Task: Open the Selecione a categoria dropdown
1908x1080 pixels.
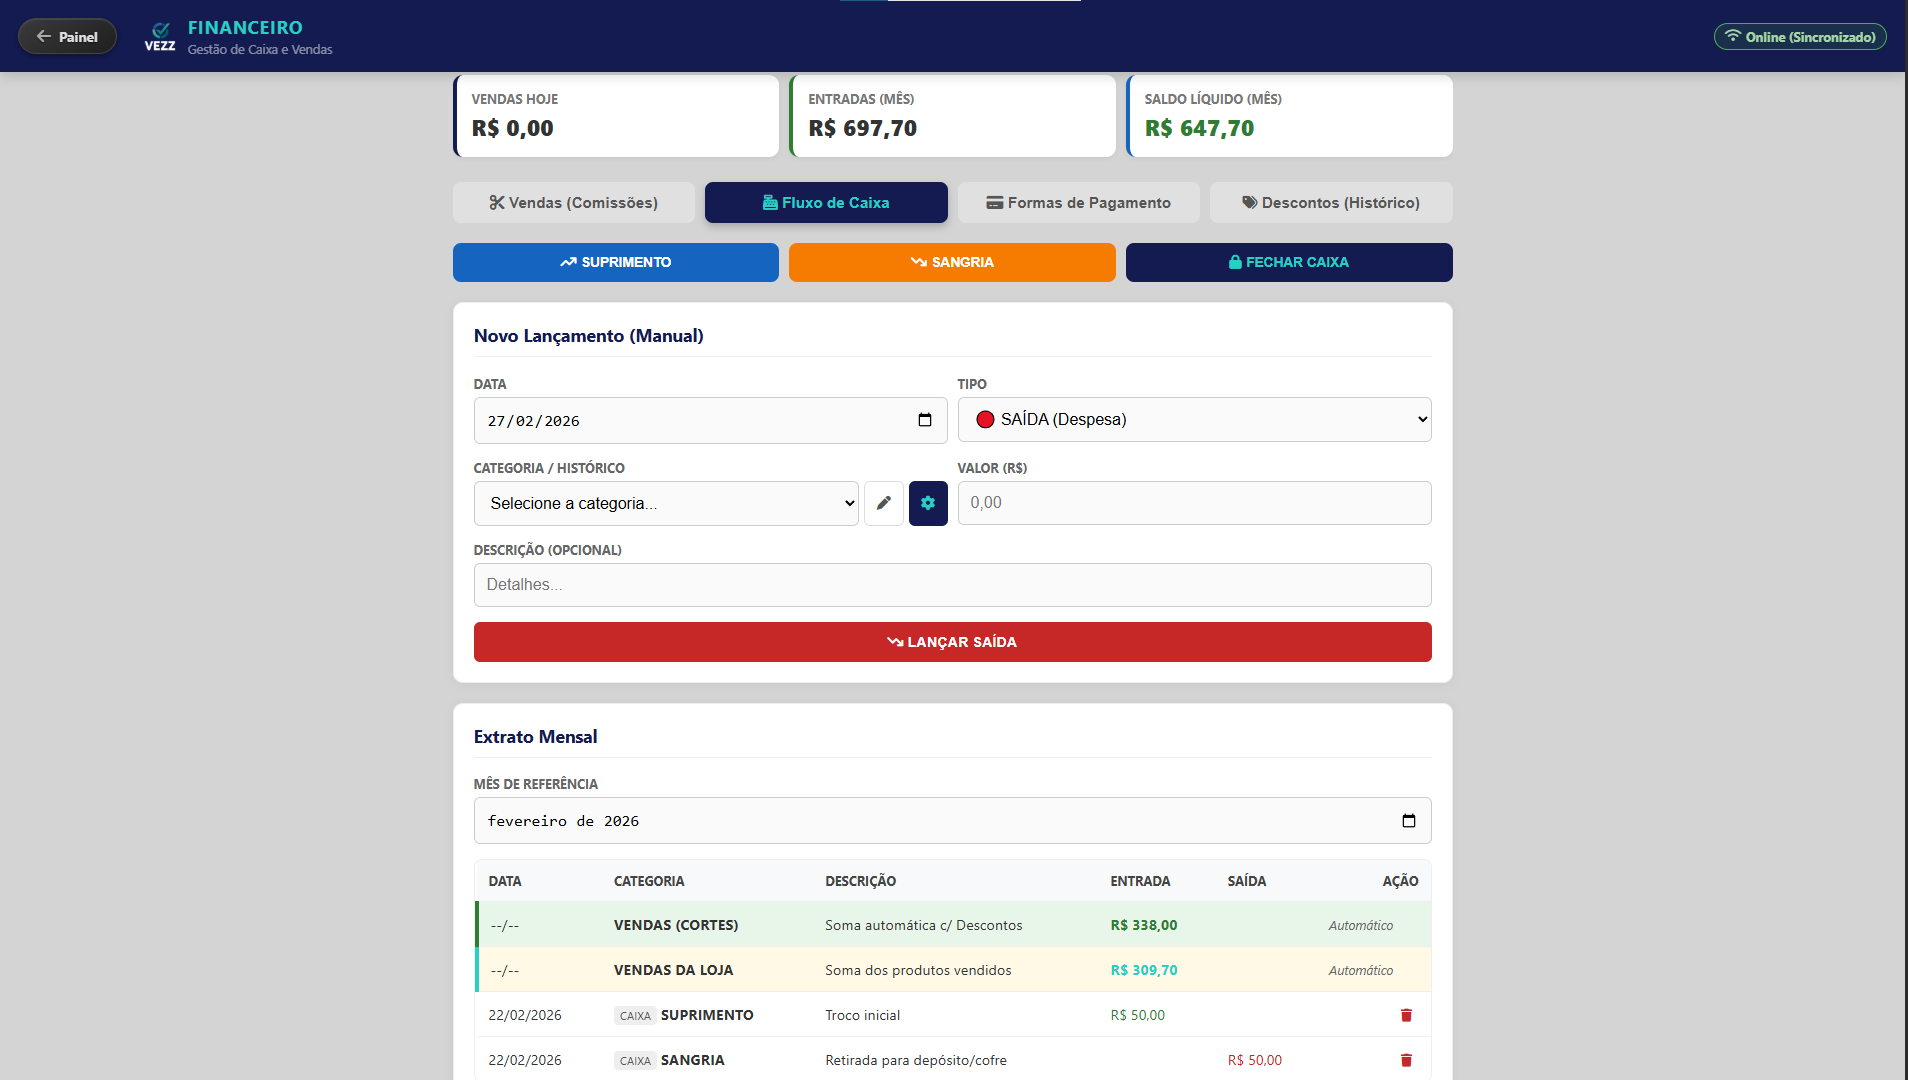Action: click(666, 504)
